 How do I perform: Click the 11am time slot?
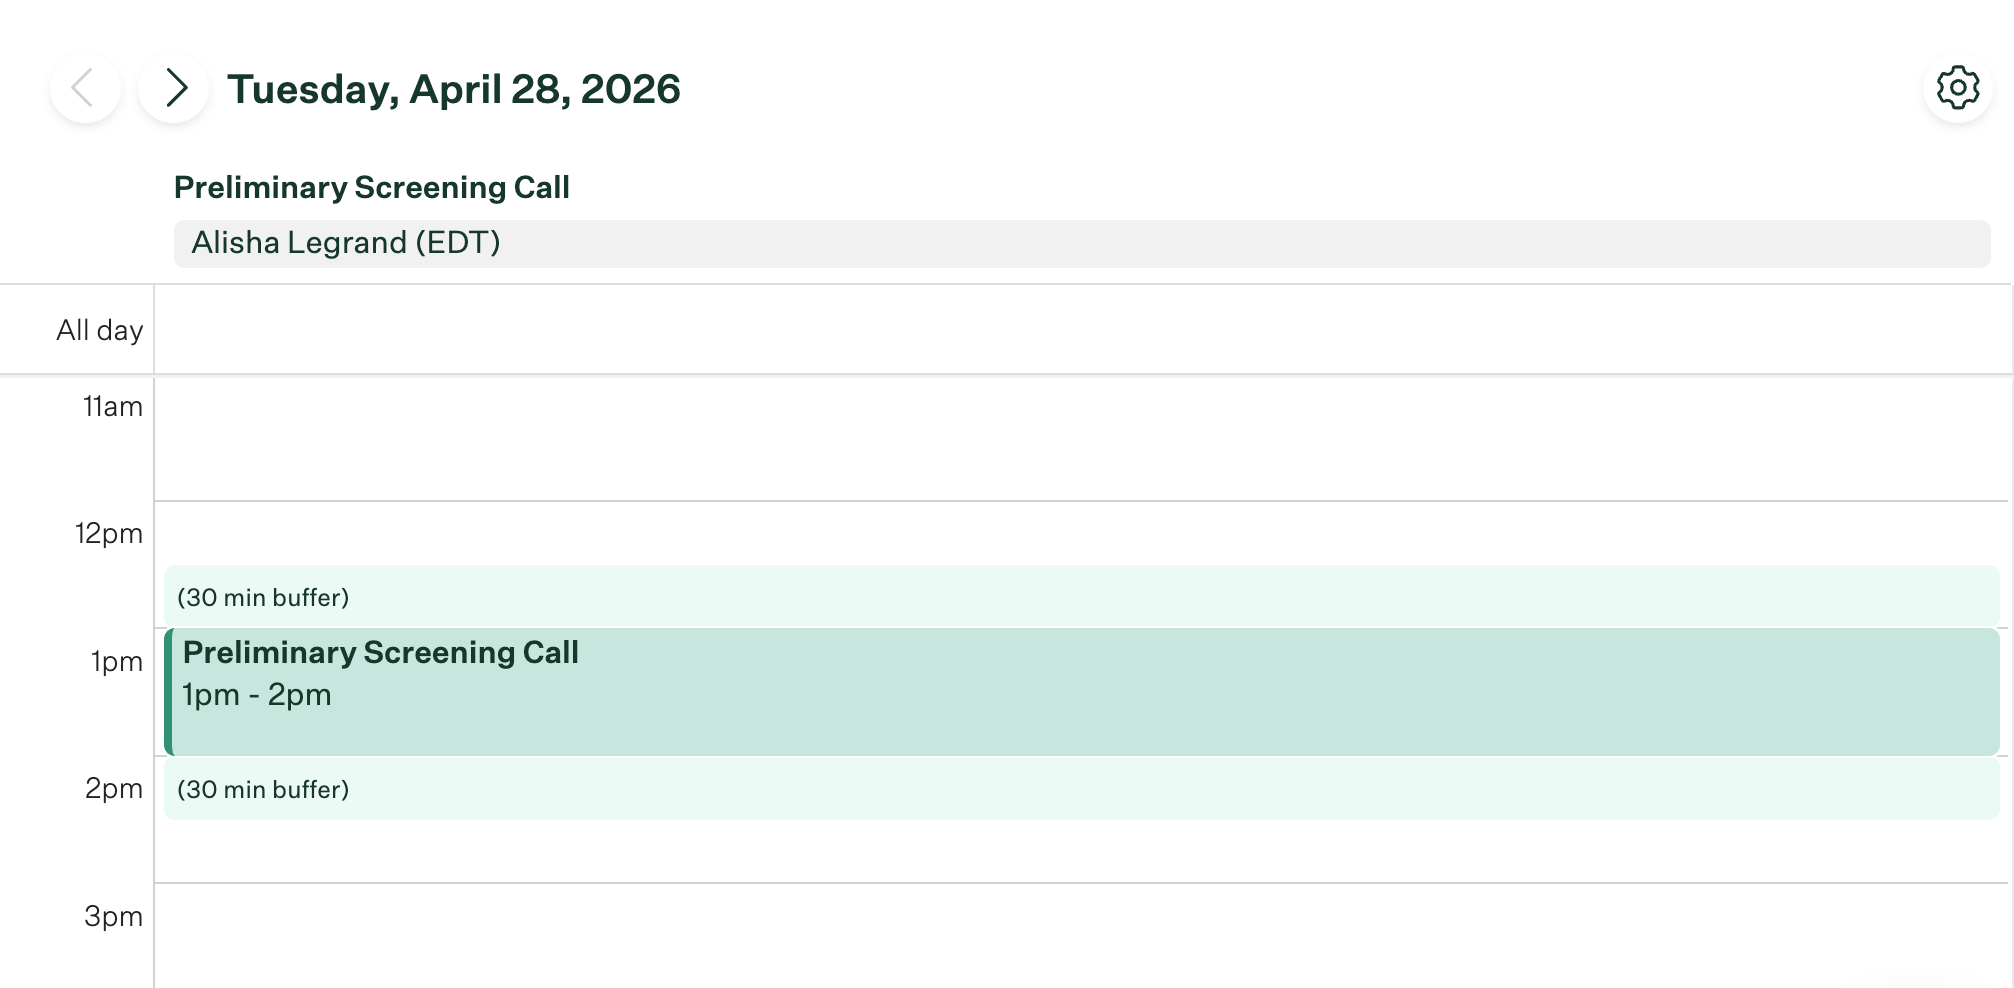point(1000,440)
